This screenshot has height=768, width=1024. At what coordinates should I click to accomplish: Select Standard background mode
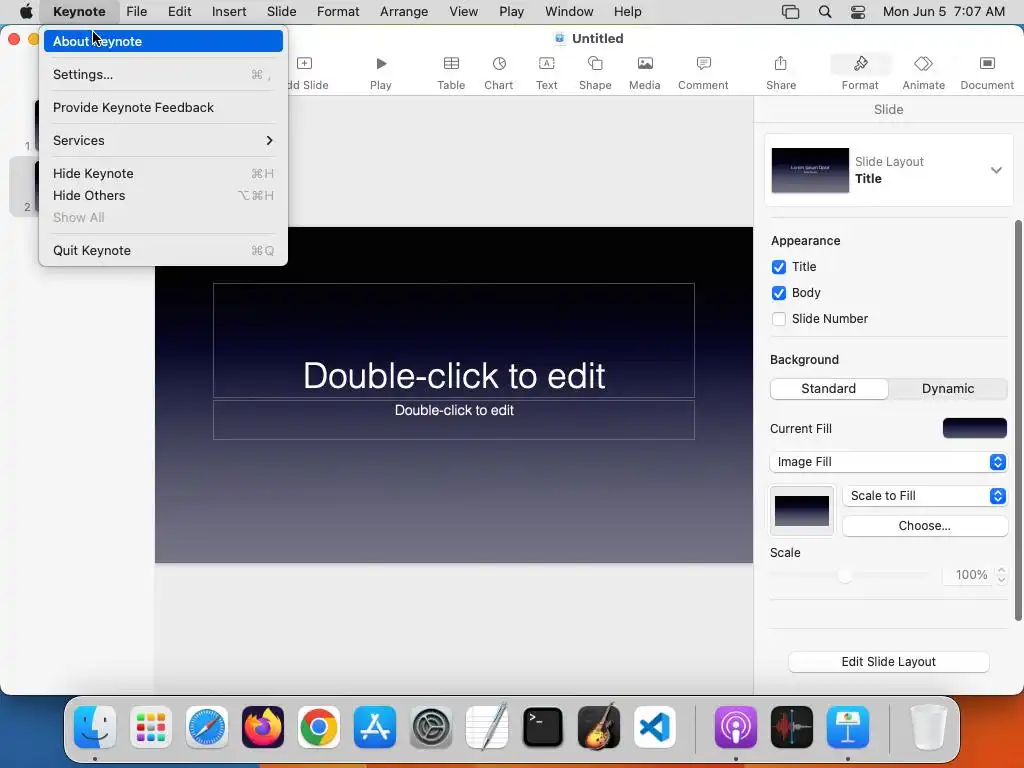click(829, 389)
